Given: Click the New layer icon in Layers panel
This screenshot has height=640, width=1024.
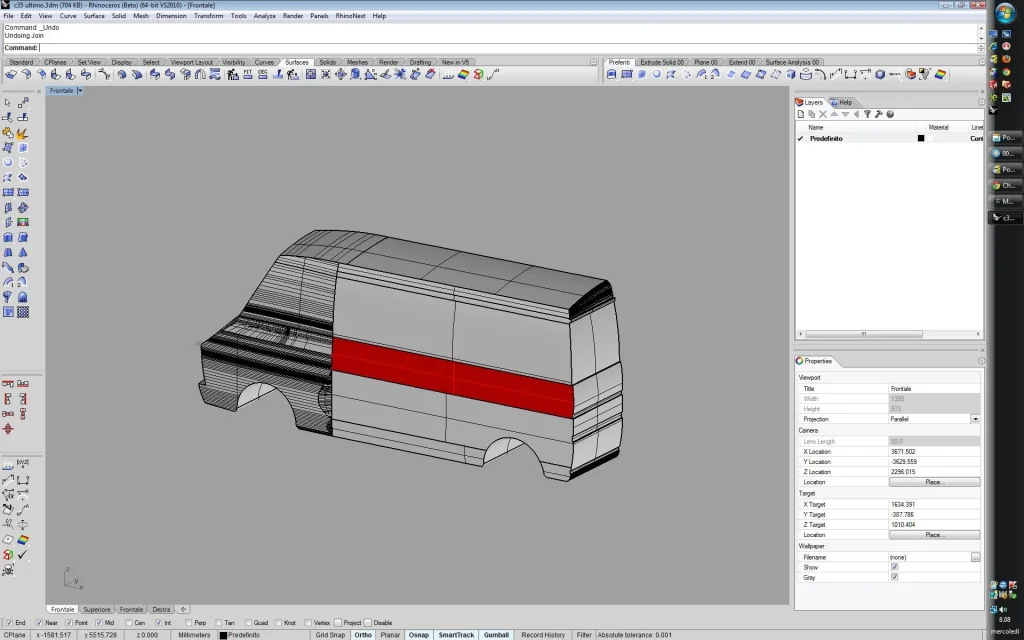Looking at the screenshot, I should coord(801,114).
